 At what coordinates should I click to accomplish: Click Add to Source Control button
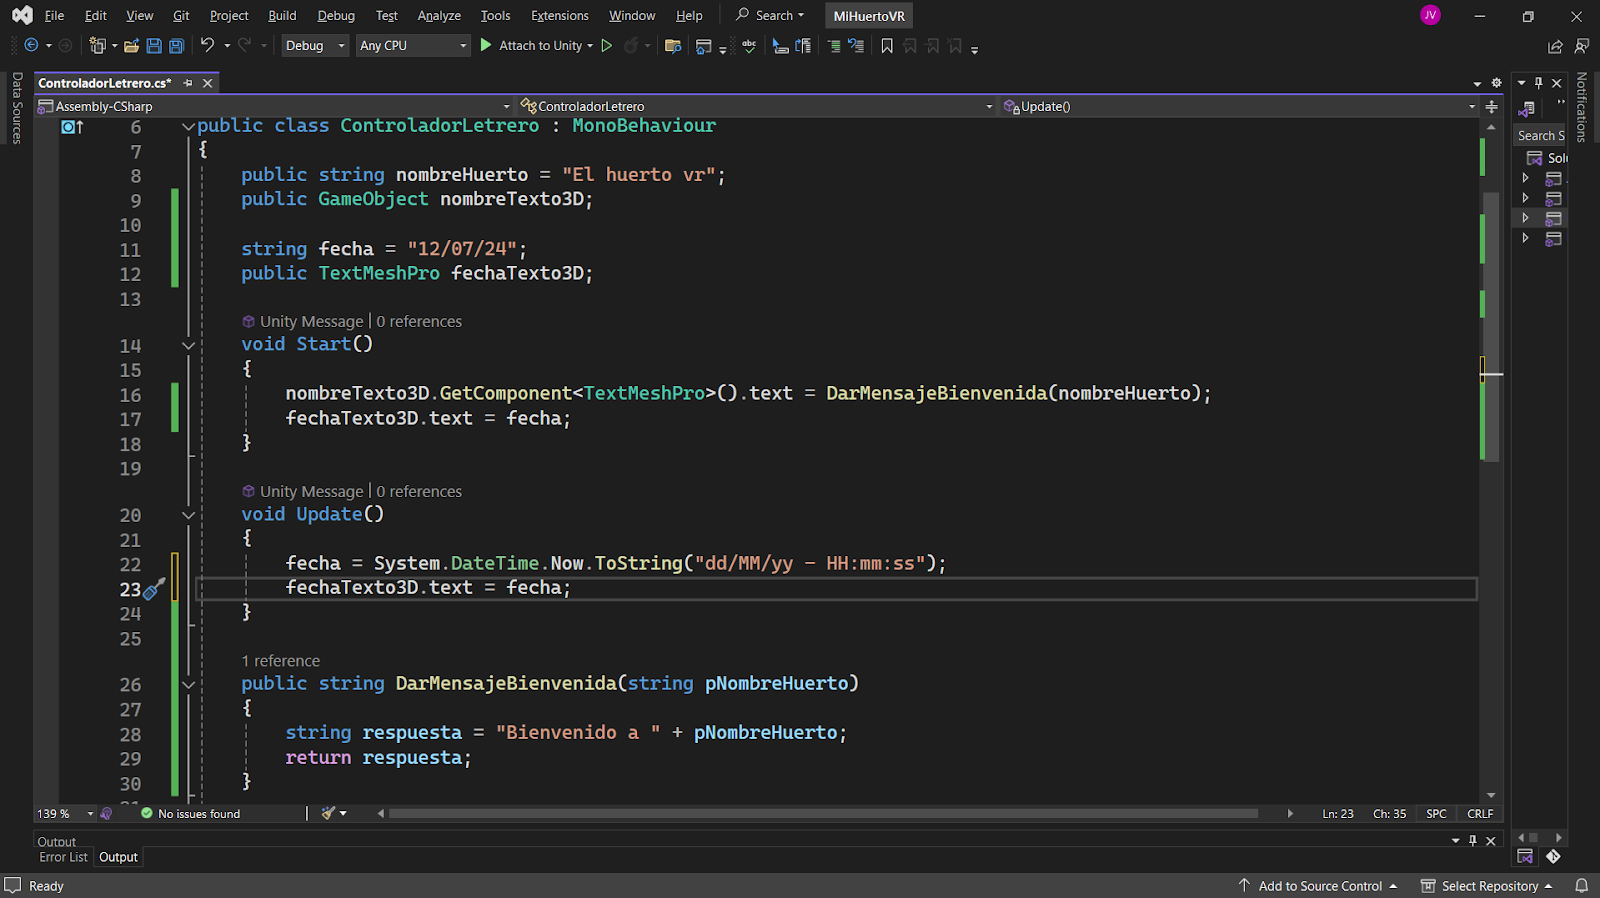(x=1318, y=886)
